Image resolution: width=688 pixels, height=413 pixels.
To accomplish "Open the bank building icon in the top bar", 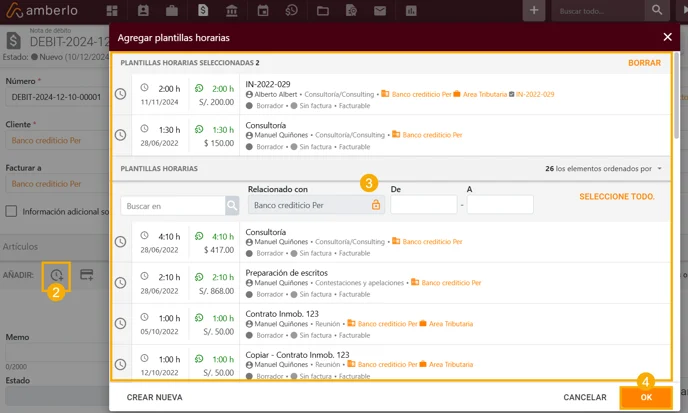I will point(232,11).
